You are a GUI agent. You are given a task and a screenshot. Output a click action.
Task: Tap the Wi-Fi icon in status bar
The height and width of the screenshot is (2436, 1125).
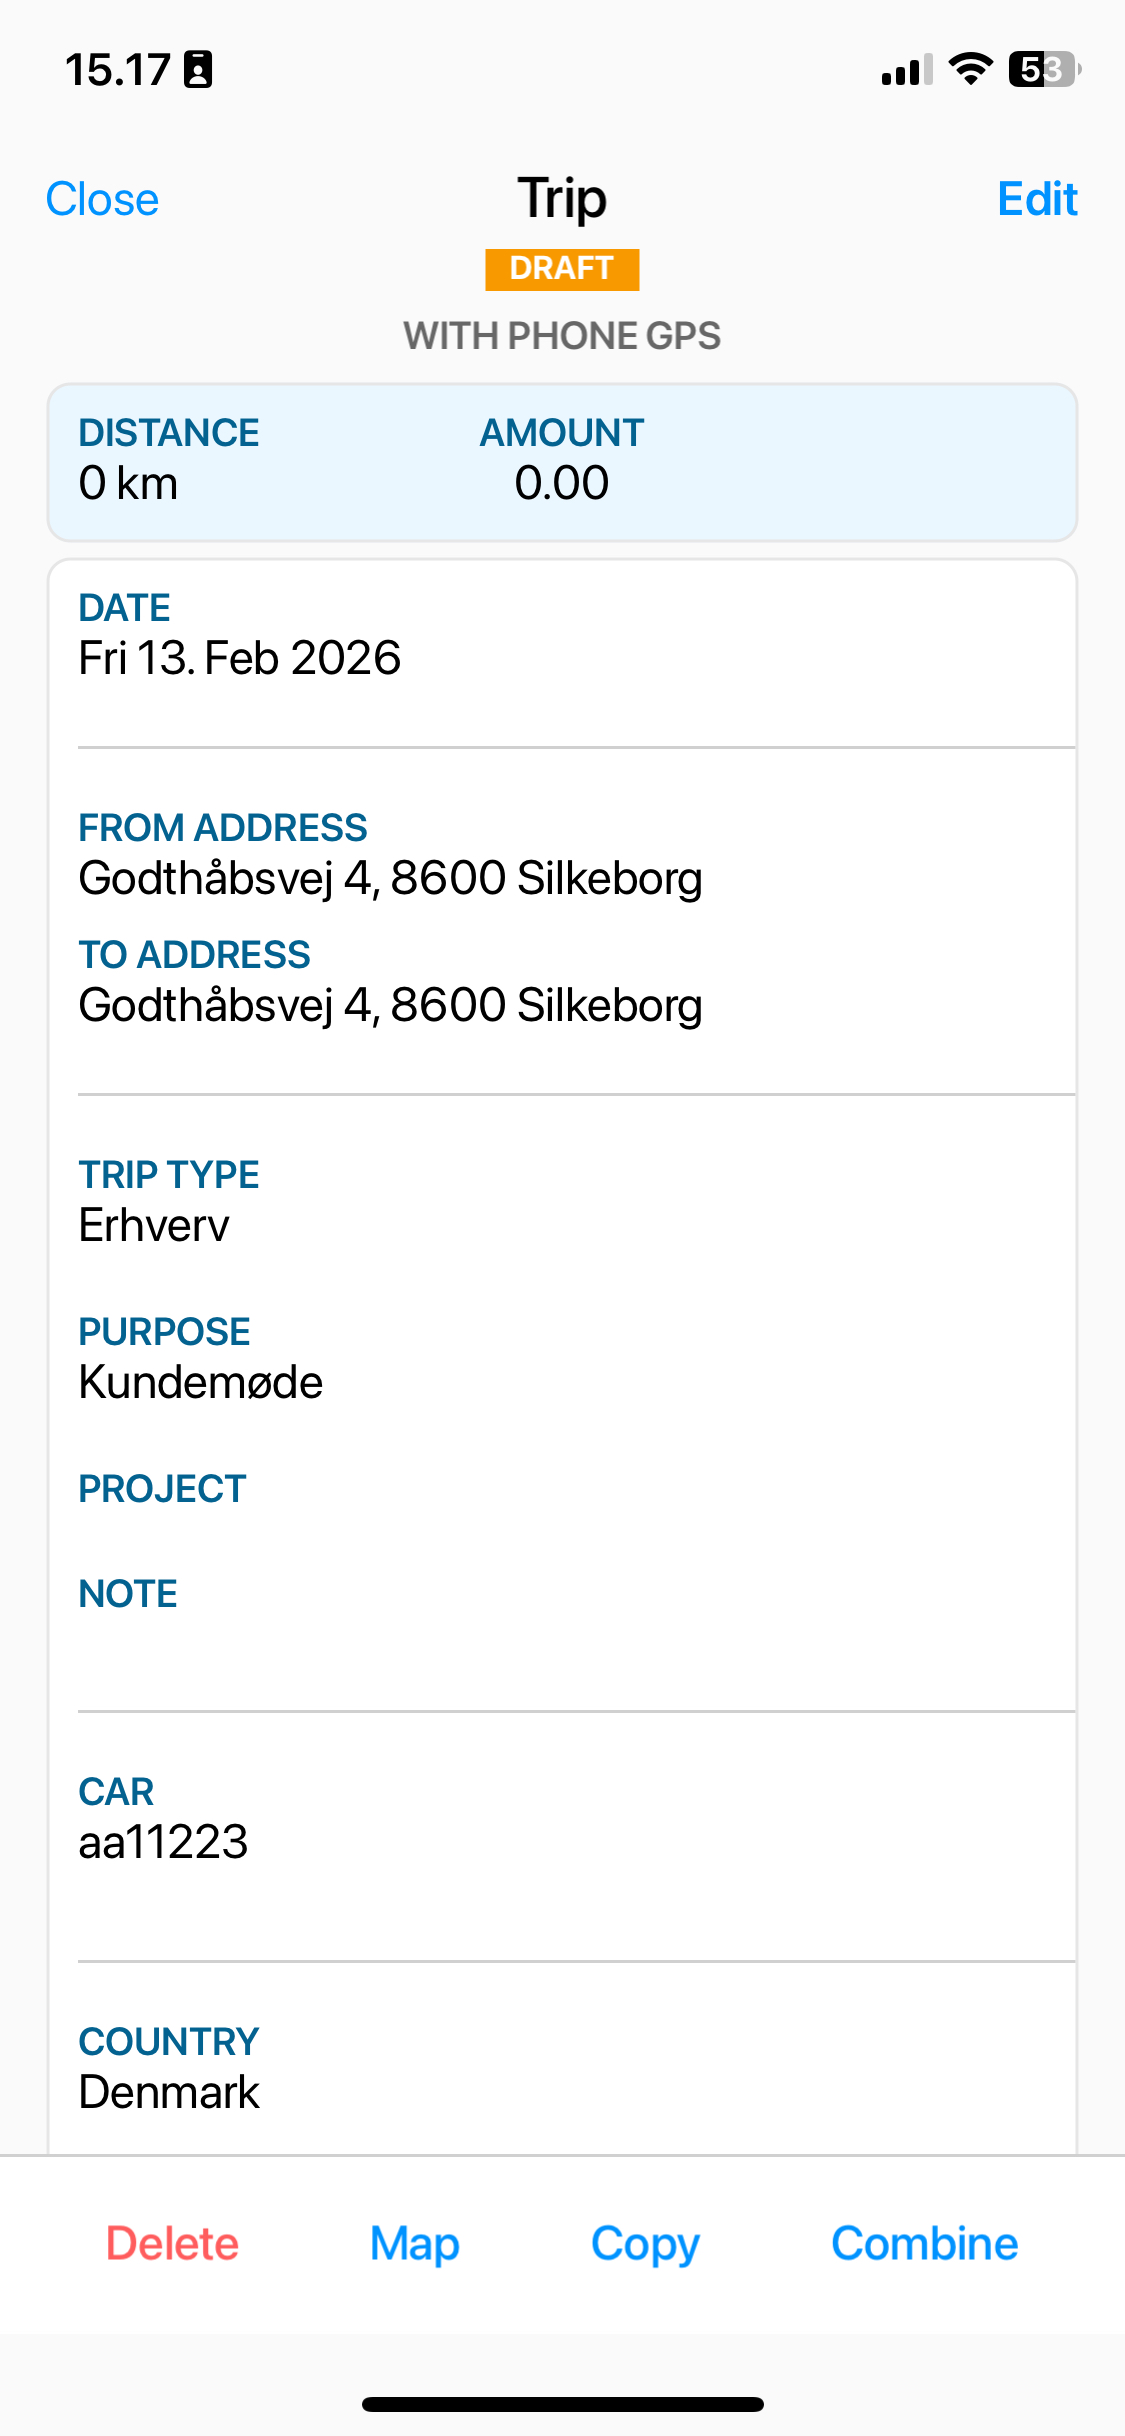tap(970, 69)
